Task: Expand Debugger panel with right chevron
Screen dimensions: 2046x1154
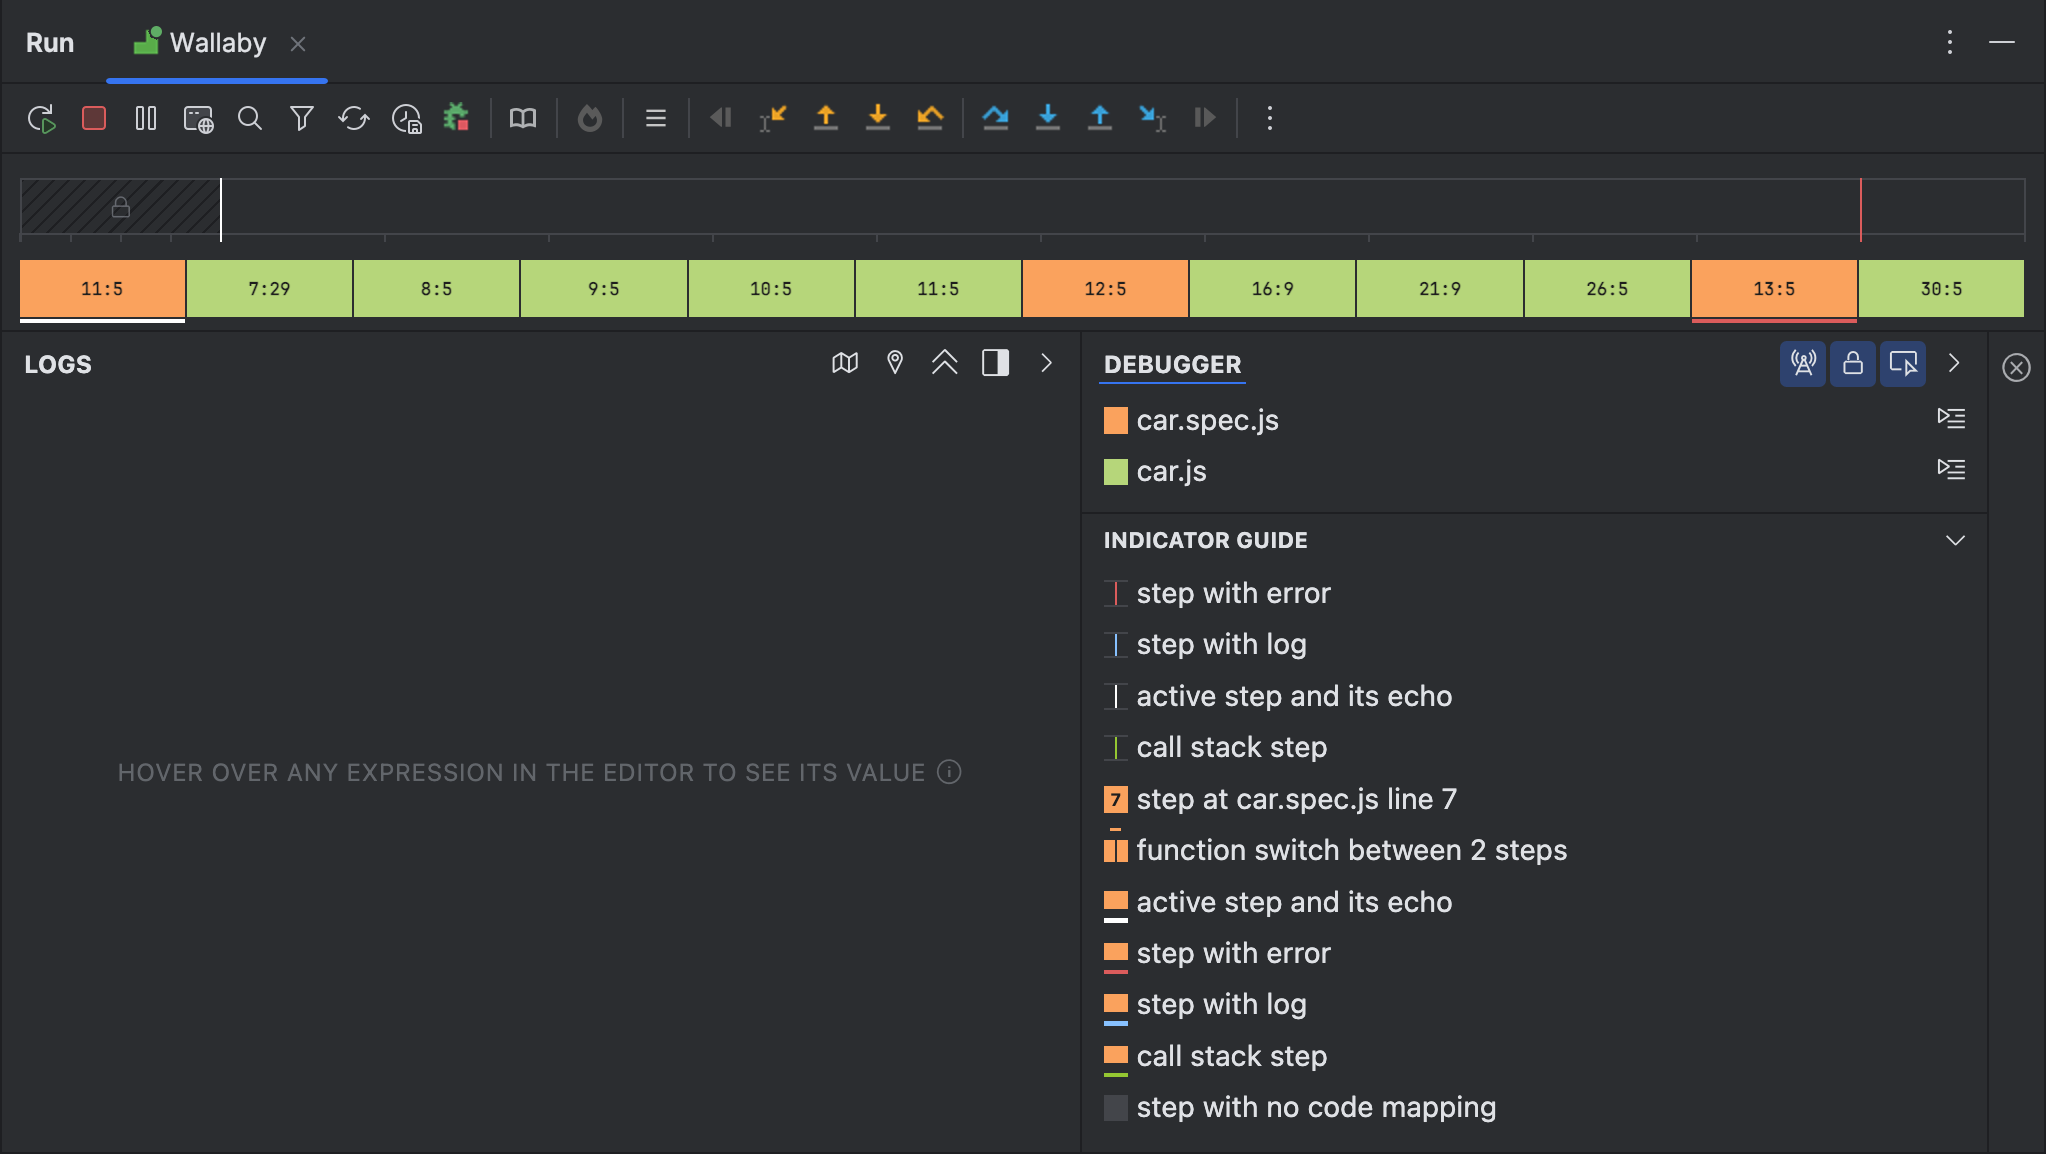Action: click(x=1954, y=363)
